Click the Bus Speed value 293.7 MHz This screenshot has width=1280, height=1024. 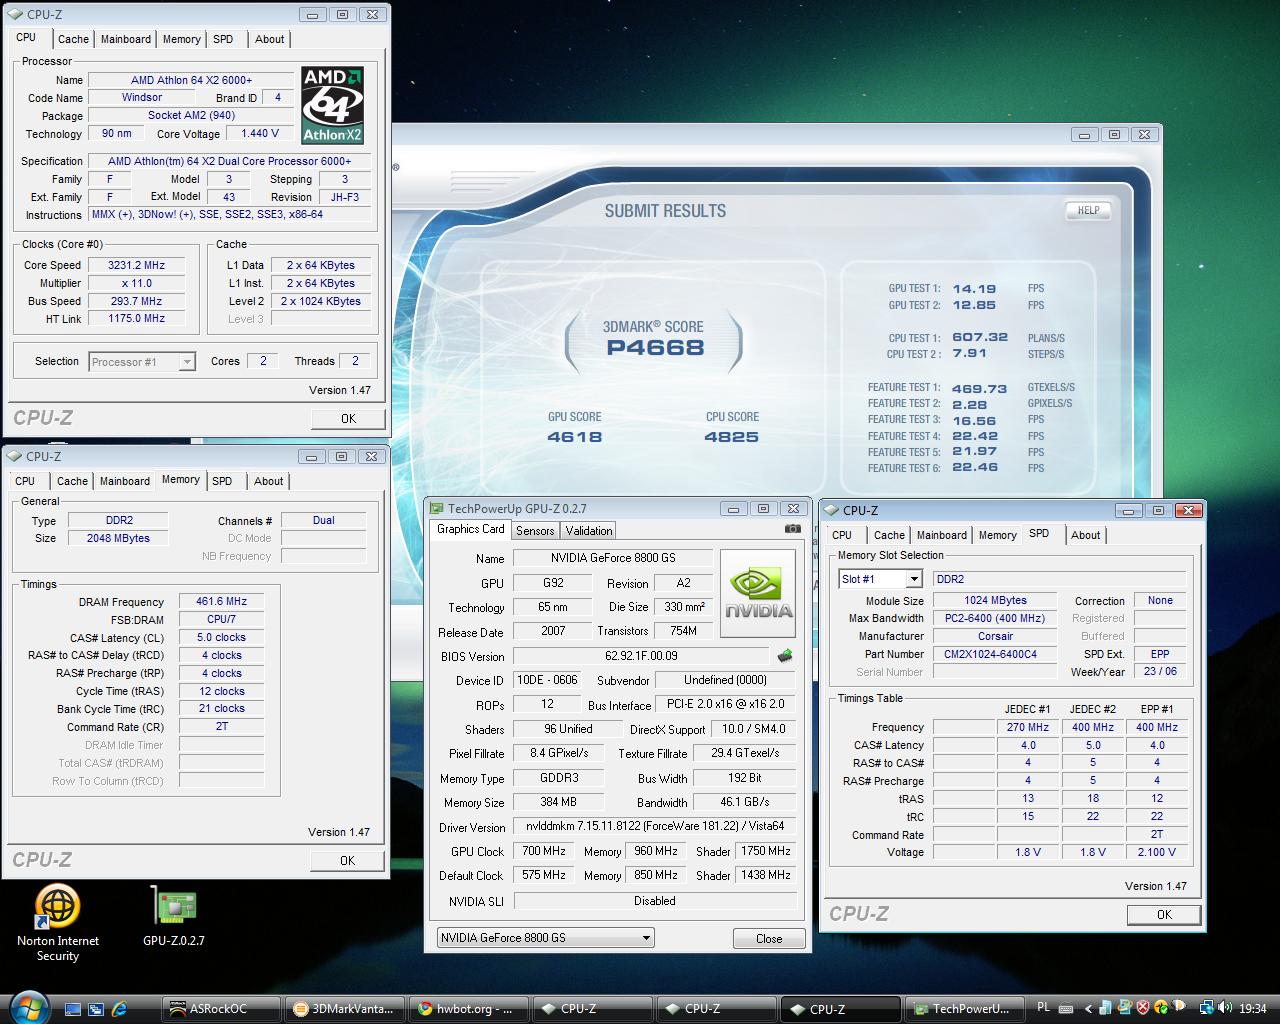(x=136, y=301)
